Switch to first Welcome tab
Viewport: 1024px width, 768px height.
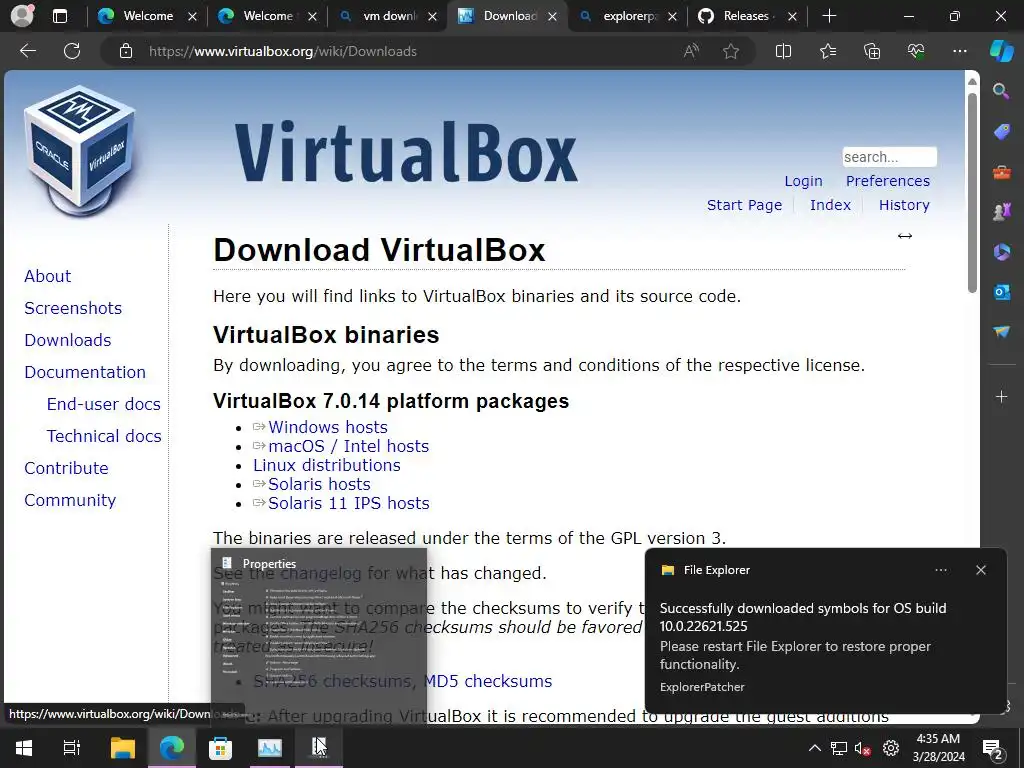(147, 16)
